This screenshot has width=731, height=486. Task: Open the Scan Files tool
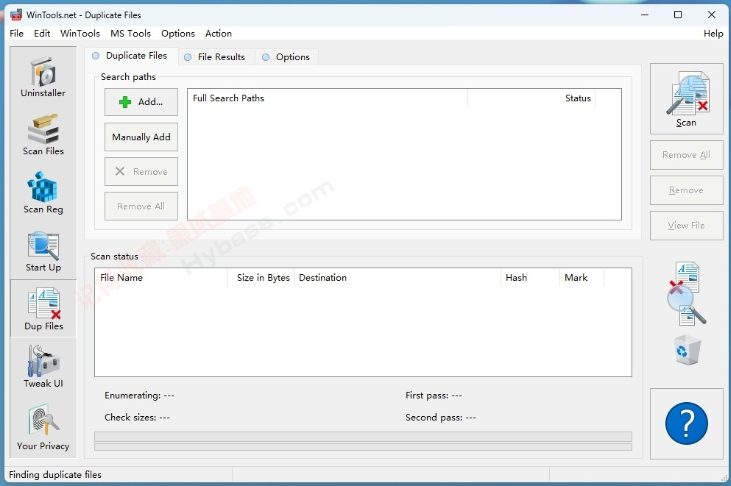click(x=43, y=135)
